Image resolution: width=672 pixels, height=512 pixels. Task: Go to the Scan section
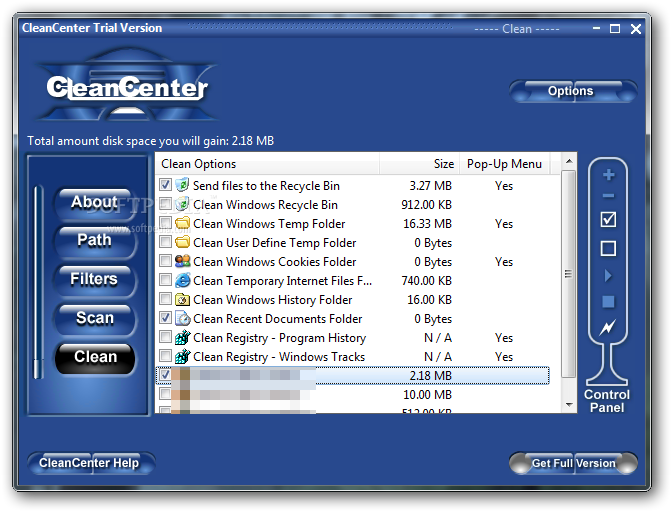(94, 318)
